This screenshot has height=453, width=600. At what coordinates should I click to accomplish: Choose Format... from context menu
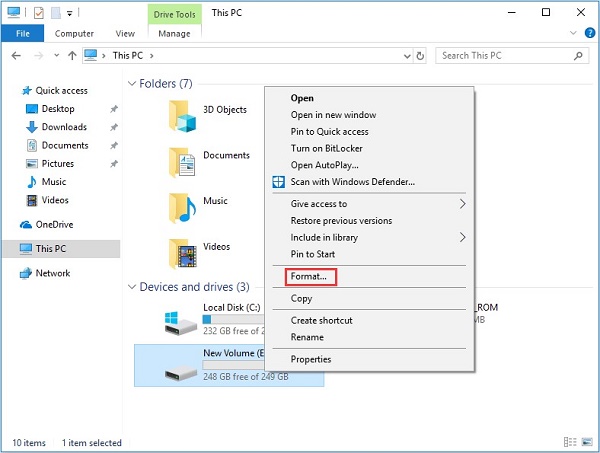[308, 275]
